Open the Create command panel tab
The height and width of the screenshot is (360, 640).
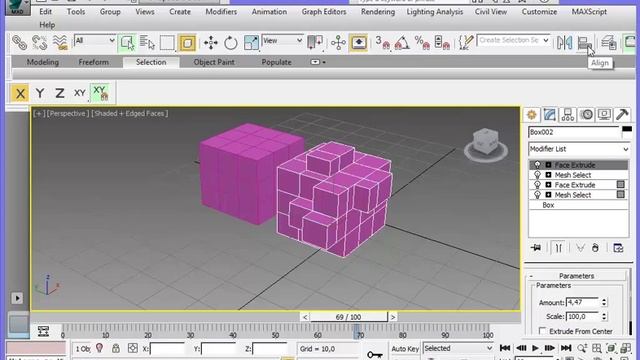pyautogui.click(x=531, y=115)
